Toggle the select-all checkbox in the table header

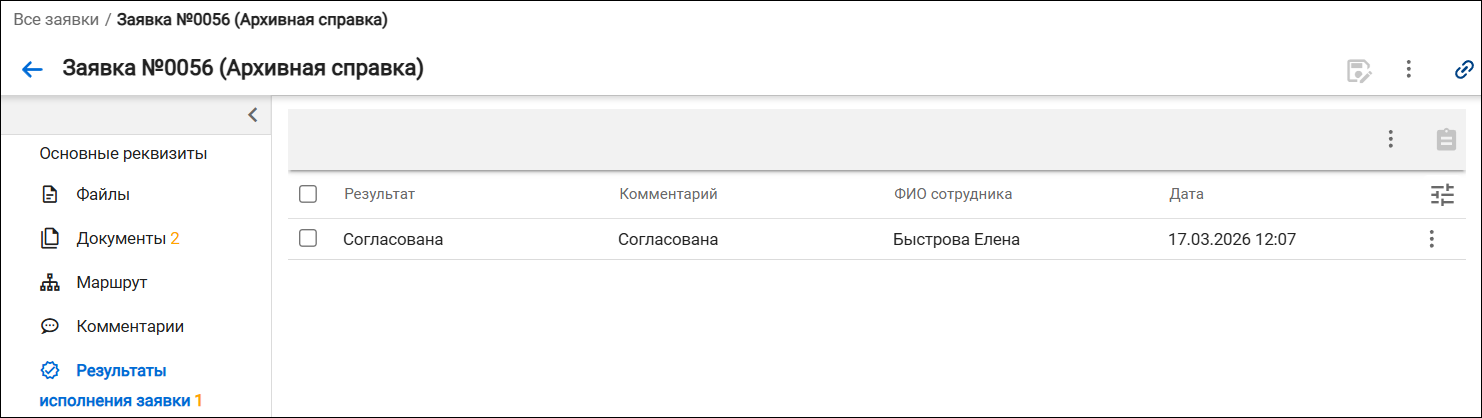coord(308,194)
